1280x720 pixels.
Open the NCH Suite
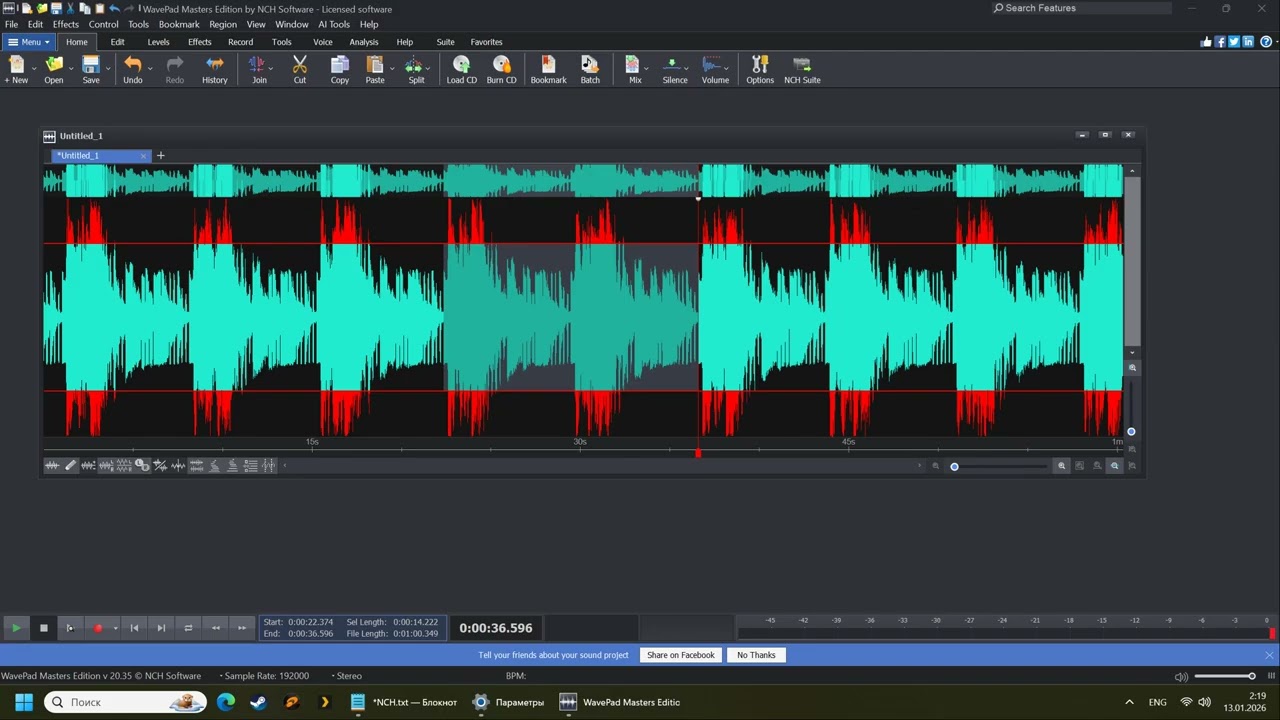click(x=802, y=70)
